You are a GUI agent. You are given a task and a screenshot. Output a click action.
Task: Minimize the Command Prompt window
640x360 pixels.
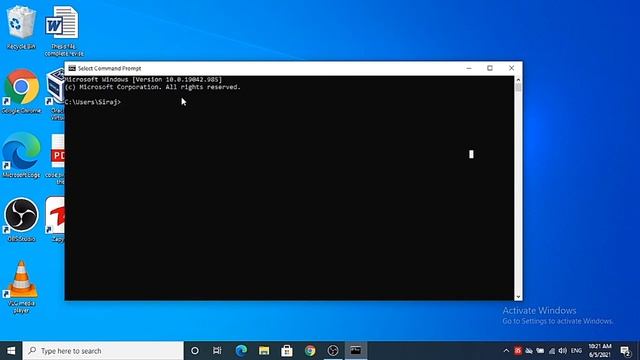coord(469,68)
